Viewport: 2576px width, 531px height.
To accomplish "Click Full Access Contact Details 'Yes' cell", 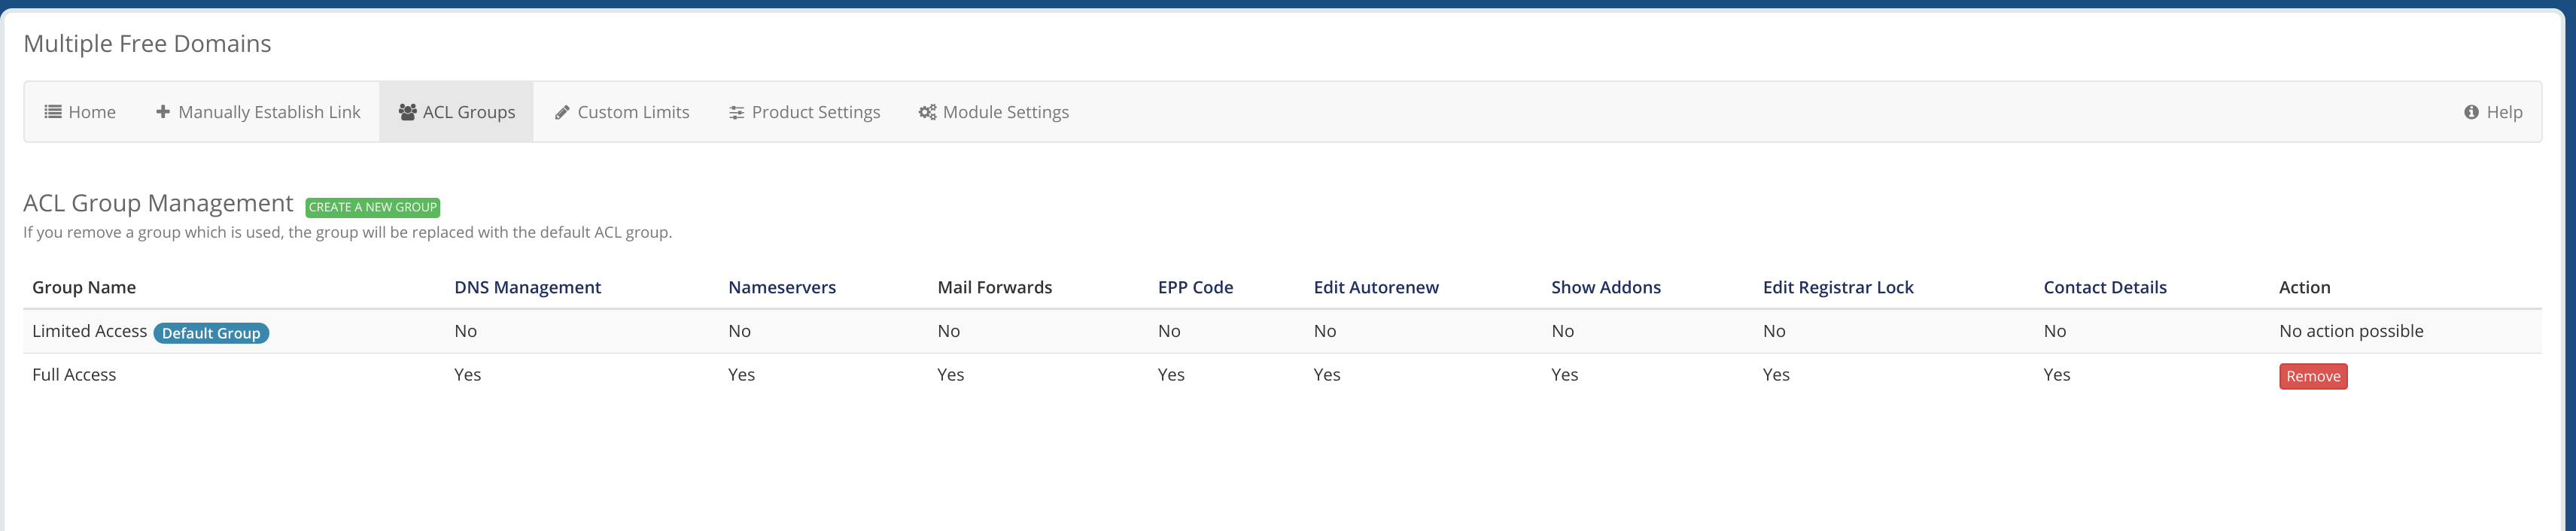I will point(2057,375).
